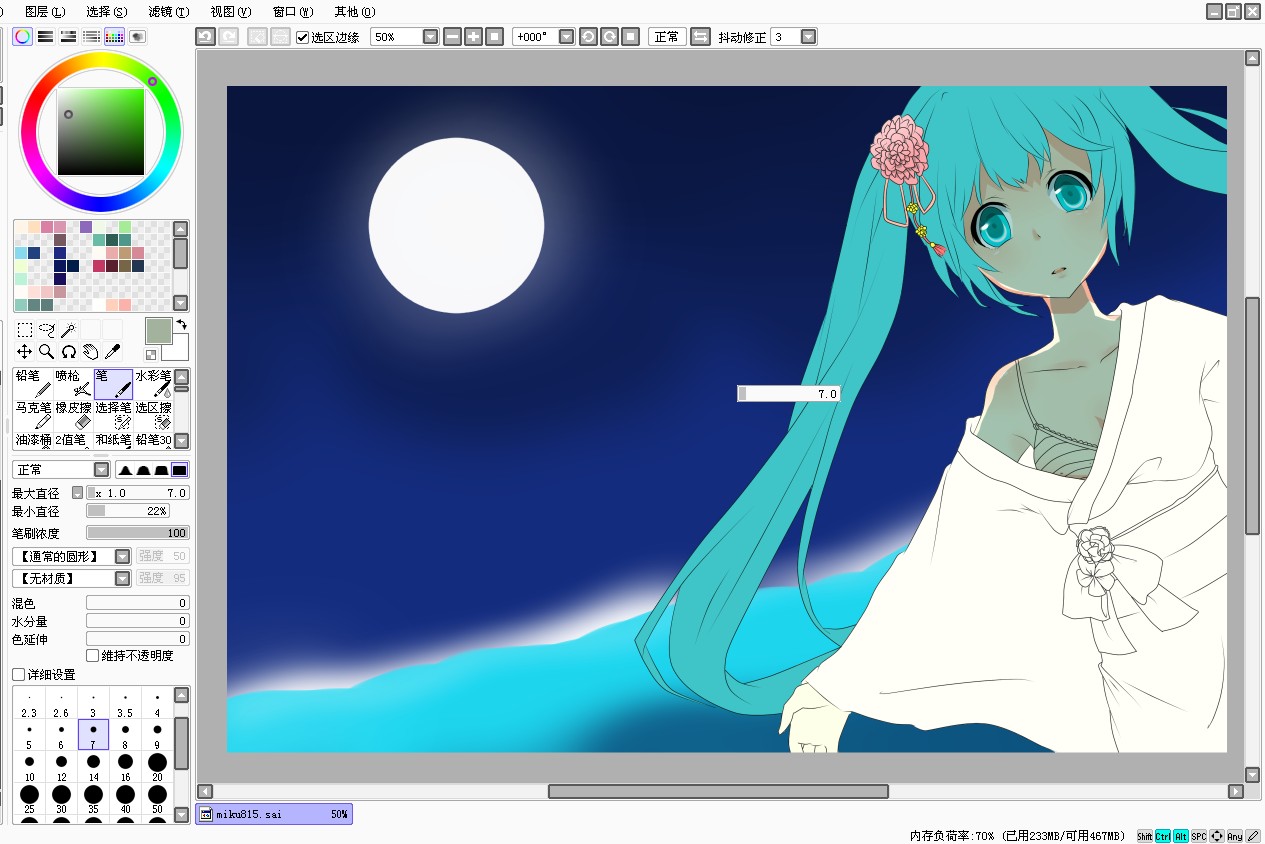Viewport: 1265px width, 844px height.
Task: Choose the 喷枪 airbrush tool
Action: pos(73,384)
